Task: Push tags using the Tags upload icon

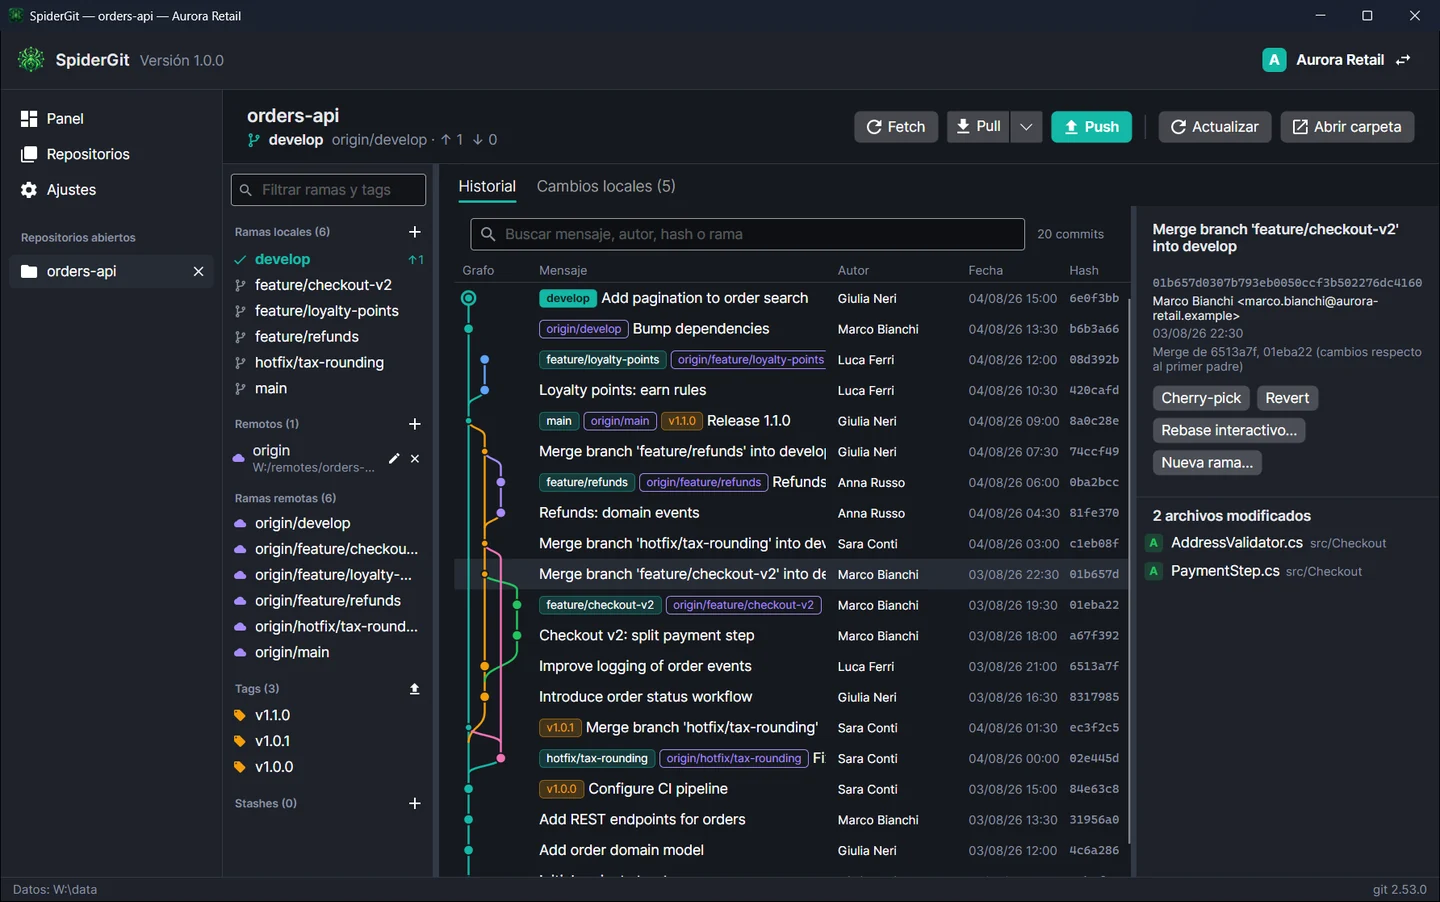Action: [x=415, y=689]
